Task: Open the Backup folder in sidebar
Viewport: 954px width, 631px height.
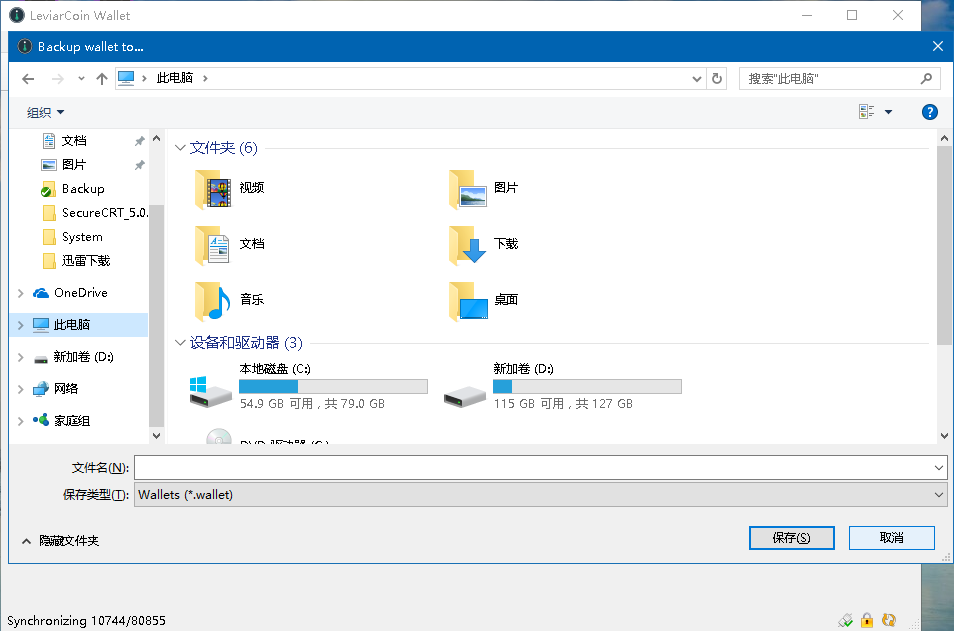Action: pos(83,189)
